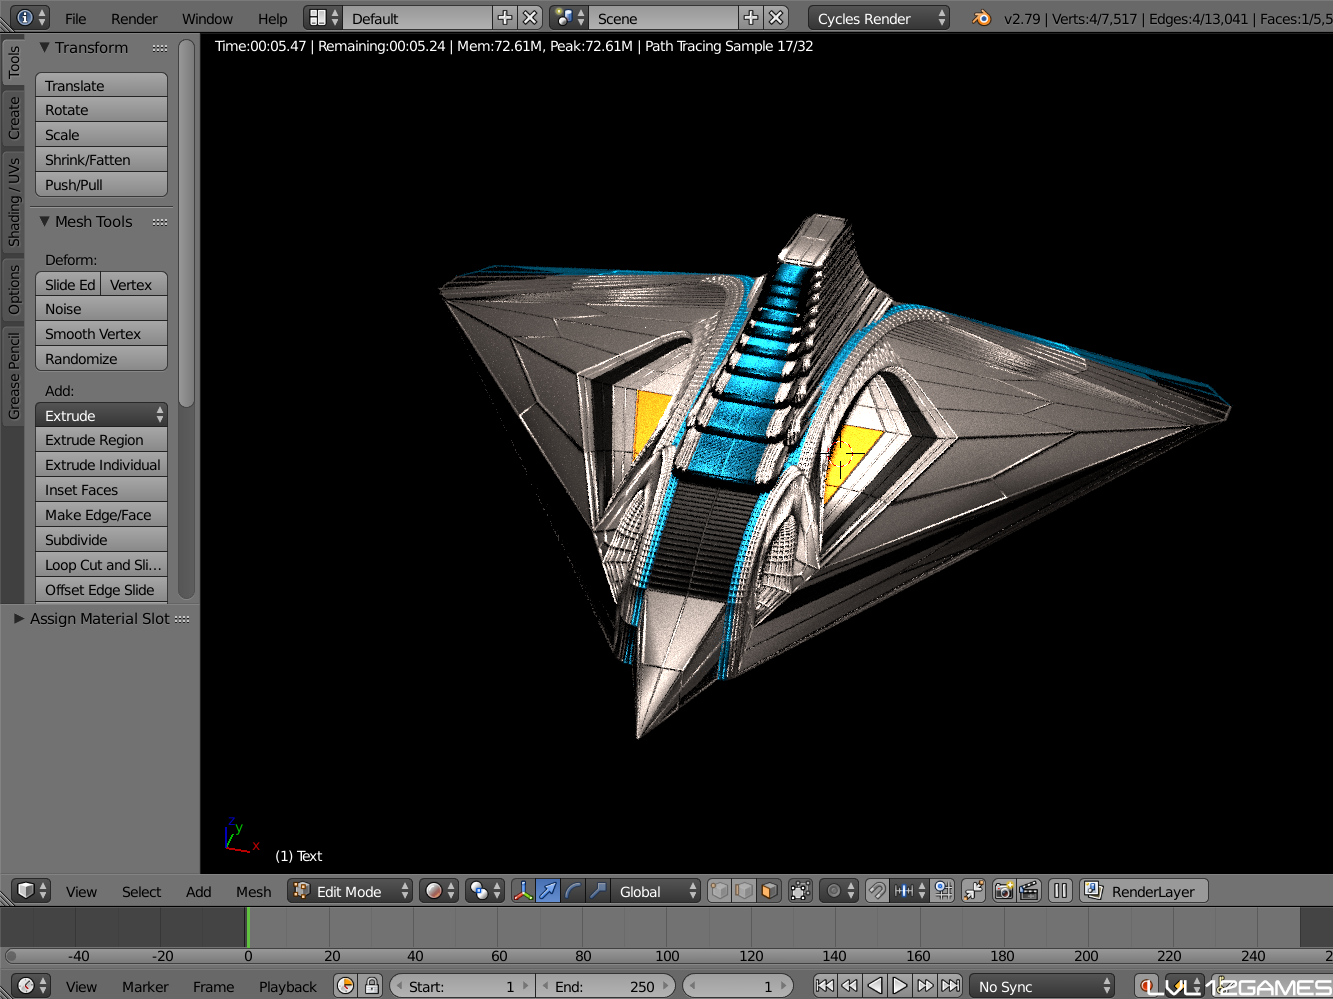Add a new scene
The width and height of the screenshot is (1333, 999).
750,18
